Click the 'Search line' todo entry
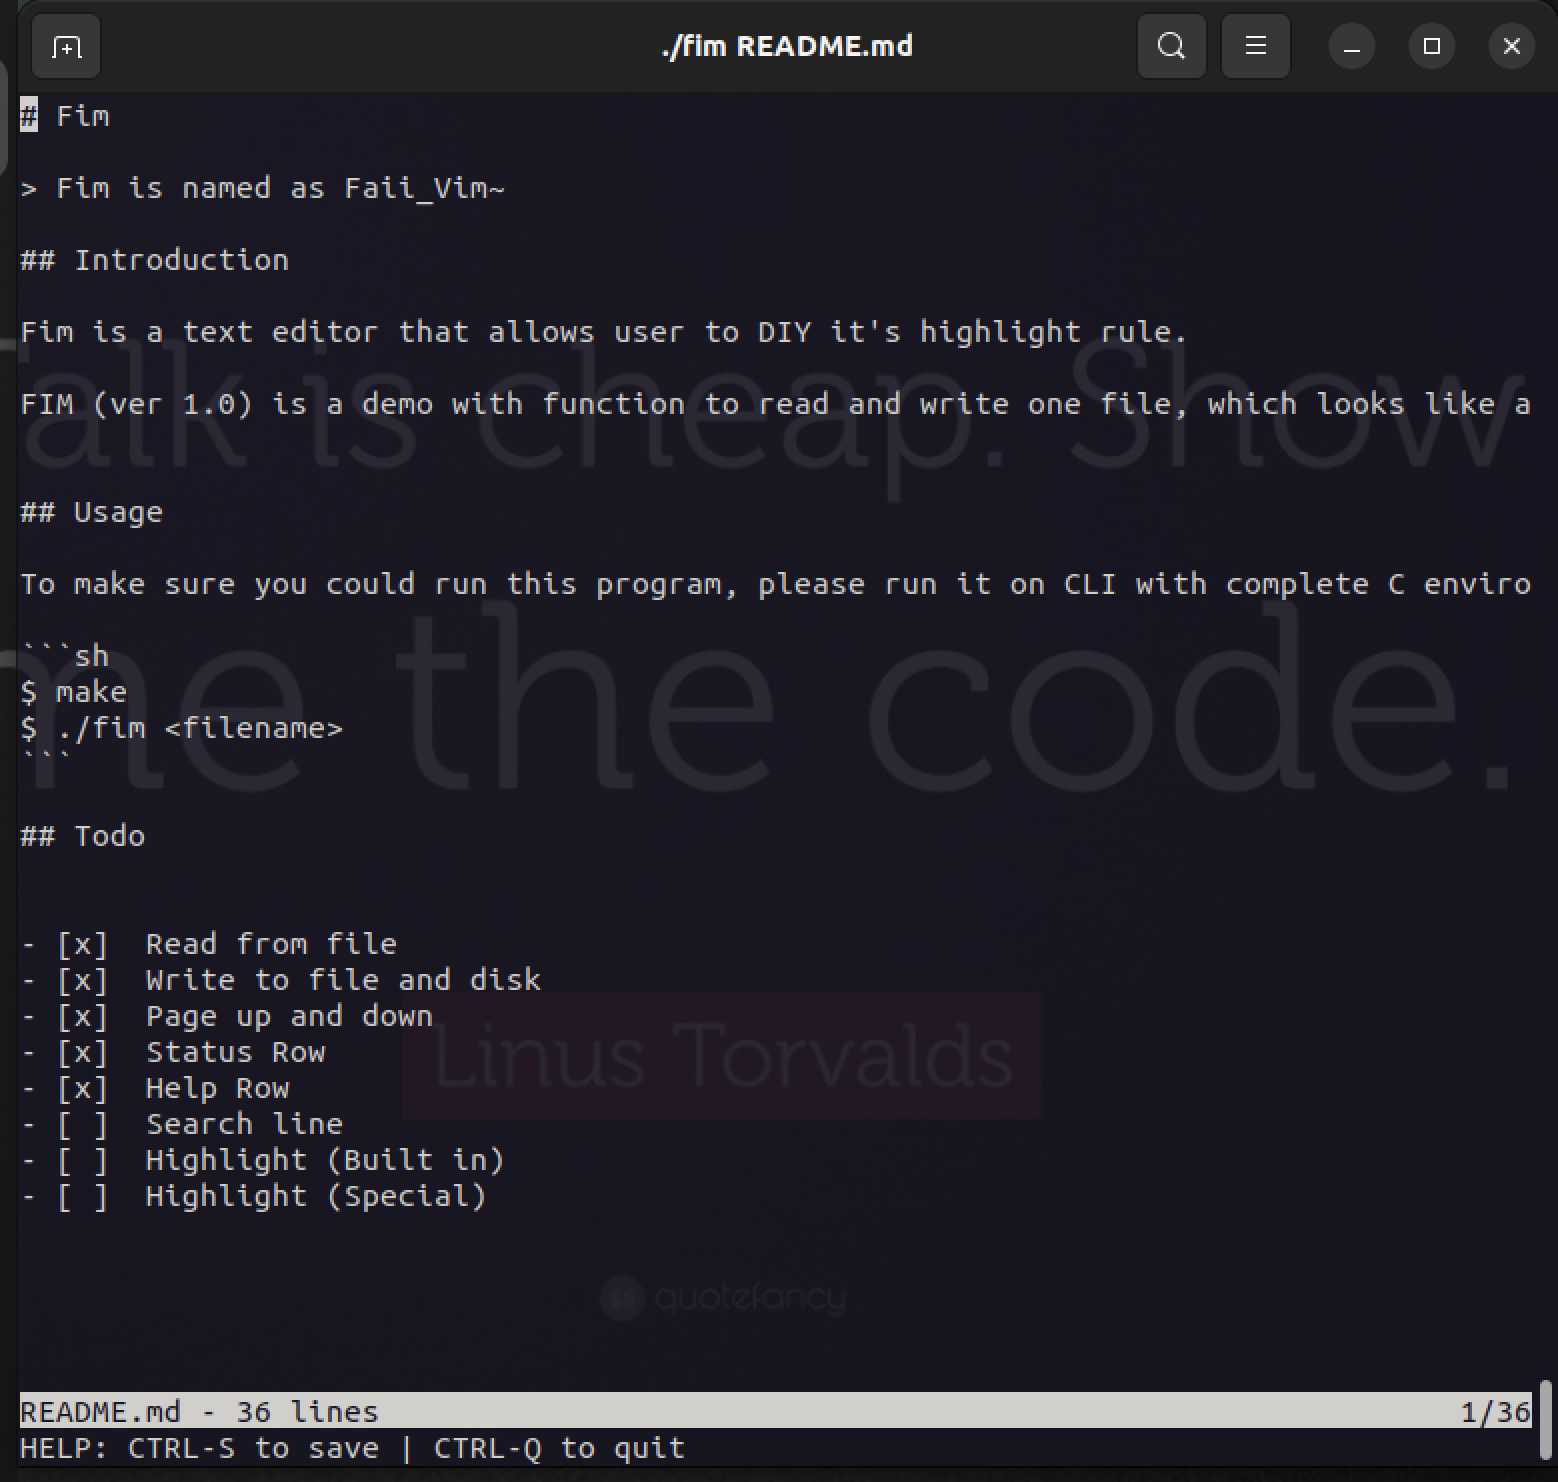The height and width of the screenshot is (1482, 1558). click(x=182, y=1124)
